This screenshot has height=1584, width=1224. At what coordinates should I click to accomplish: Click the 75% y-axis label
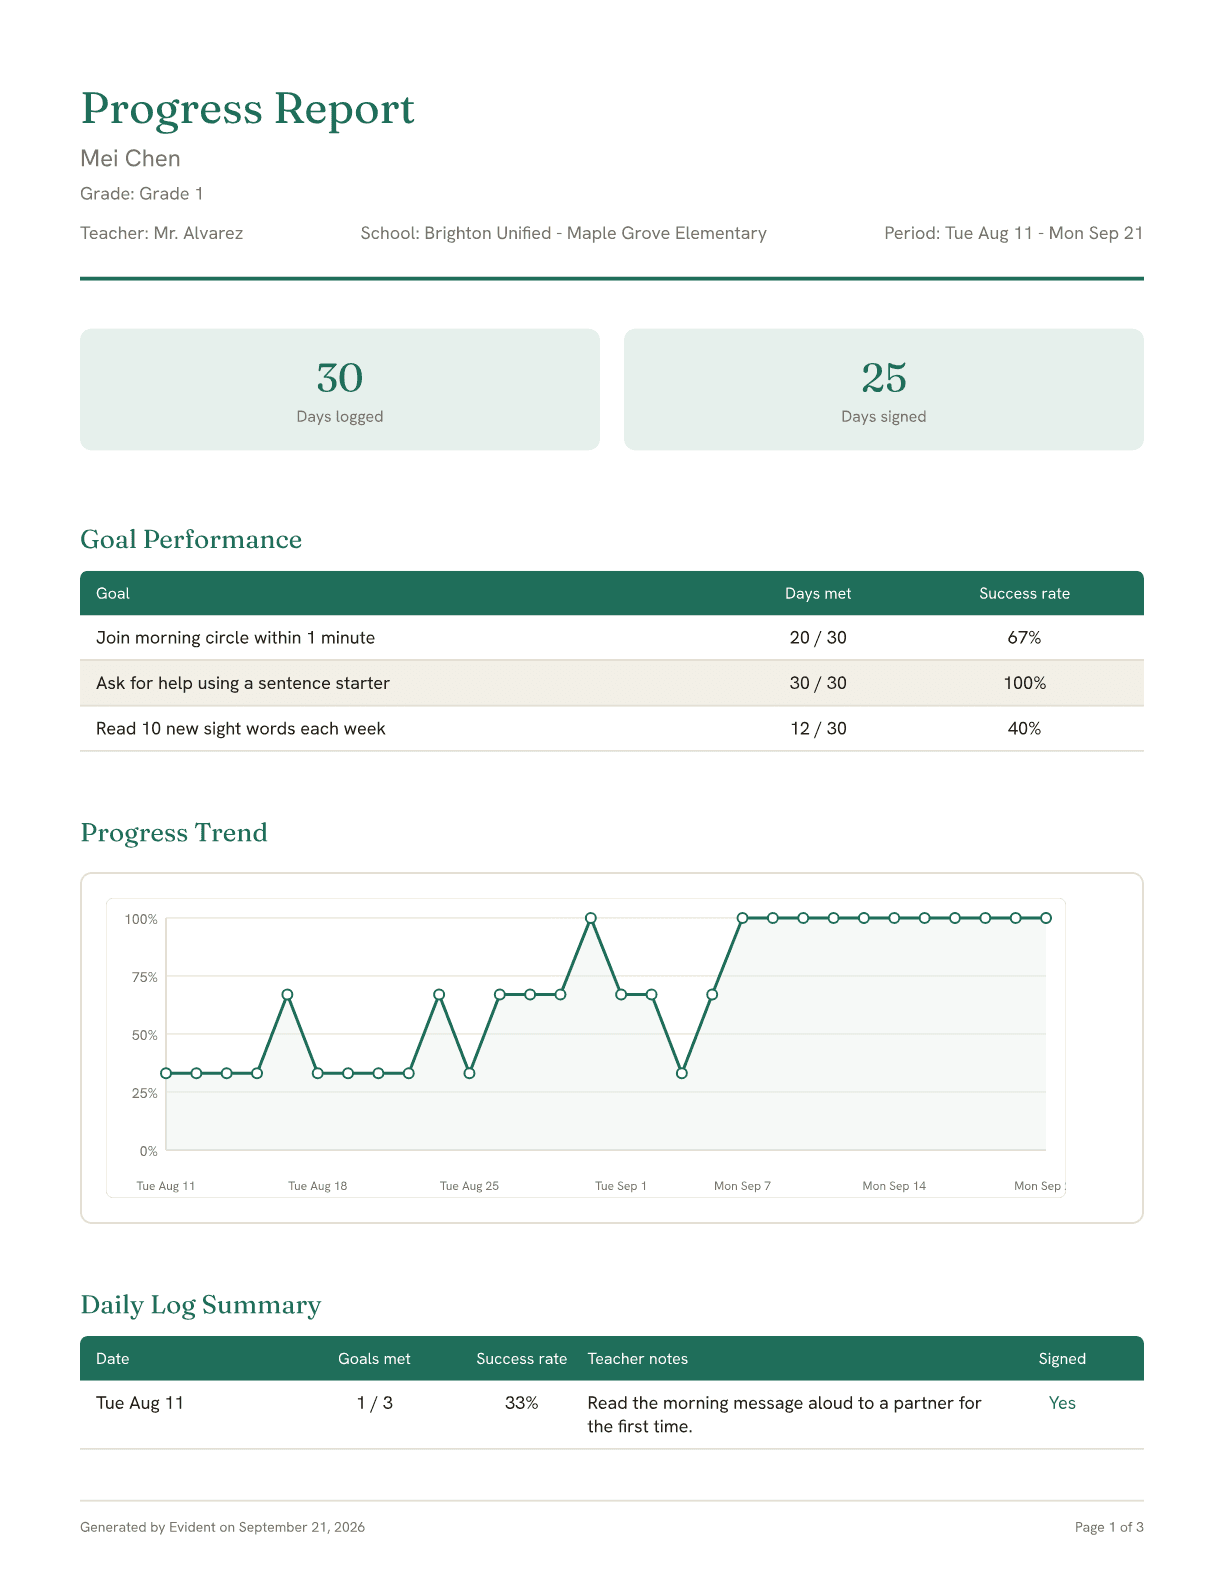(x=145, y=977)
